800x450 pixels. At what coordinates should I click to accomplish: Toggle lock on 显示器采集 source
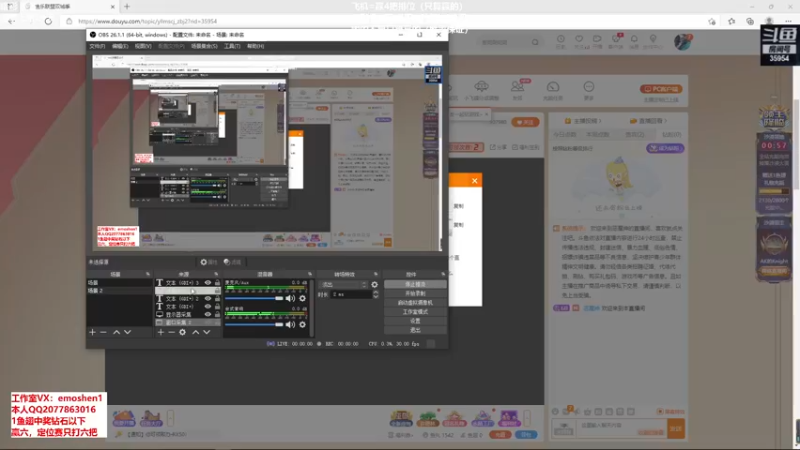[217, 315]
